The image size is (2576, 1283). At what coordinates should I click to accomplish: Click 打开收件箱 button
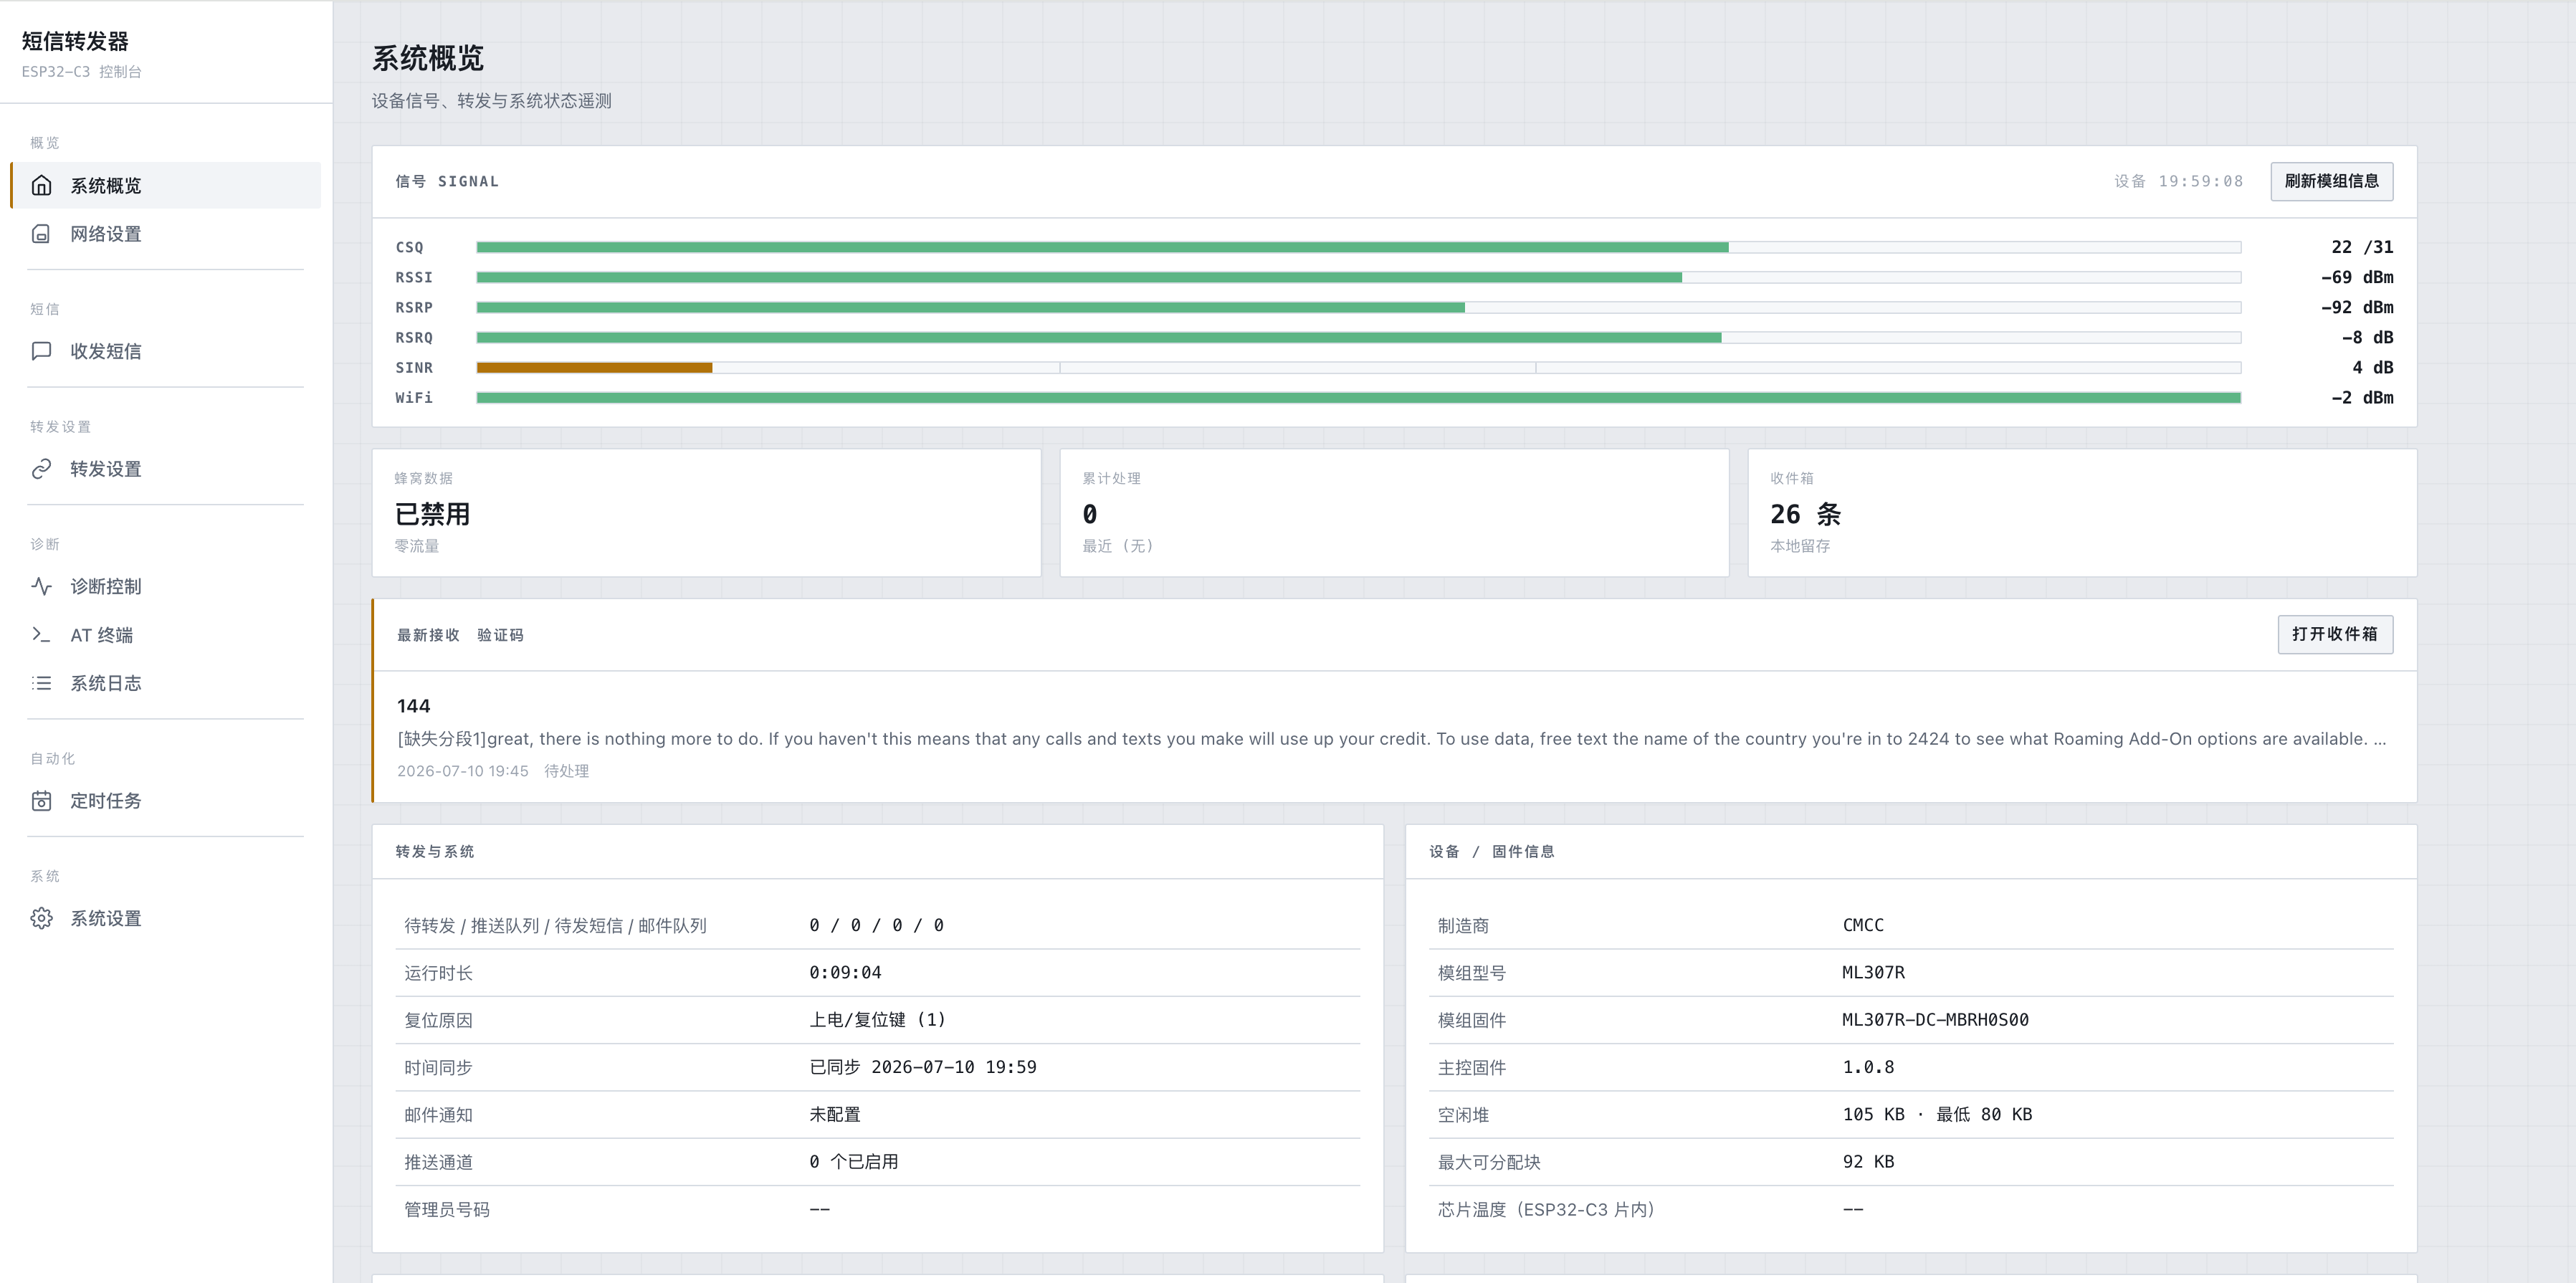click(x=2334, y=634)
